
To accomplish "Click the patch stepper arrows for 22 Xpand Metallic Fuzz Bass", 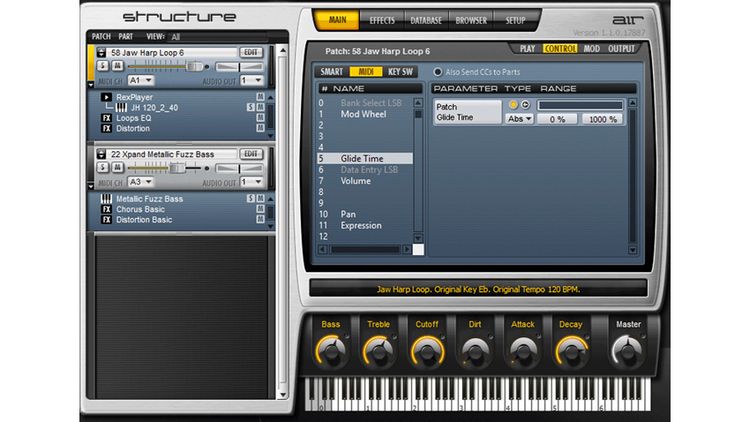I will 101,154.
